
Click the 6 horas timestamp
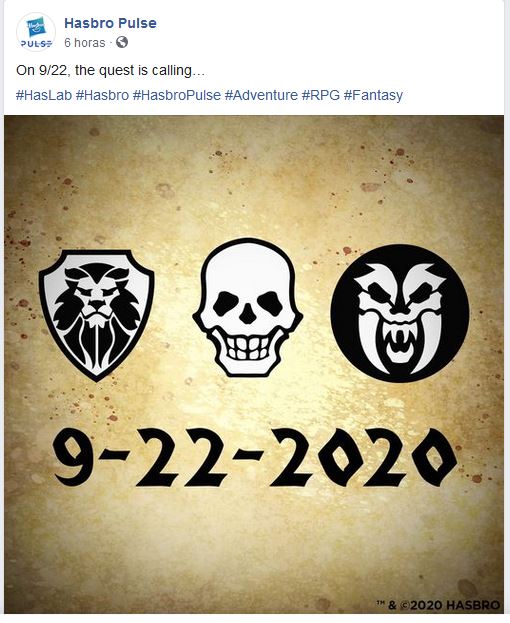tap(85, 43)
